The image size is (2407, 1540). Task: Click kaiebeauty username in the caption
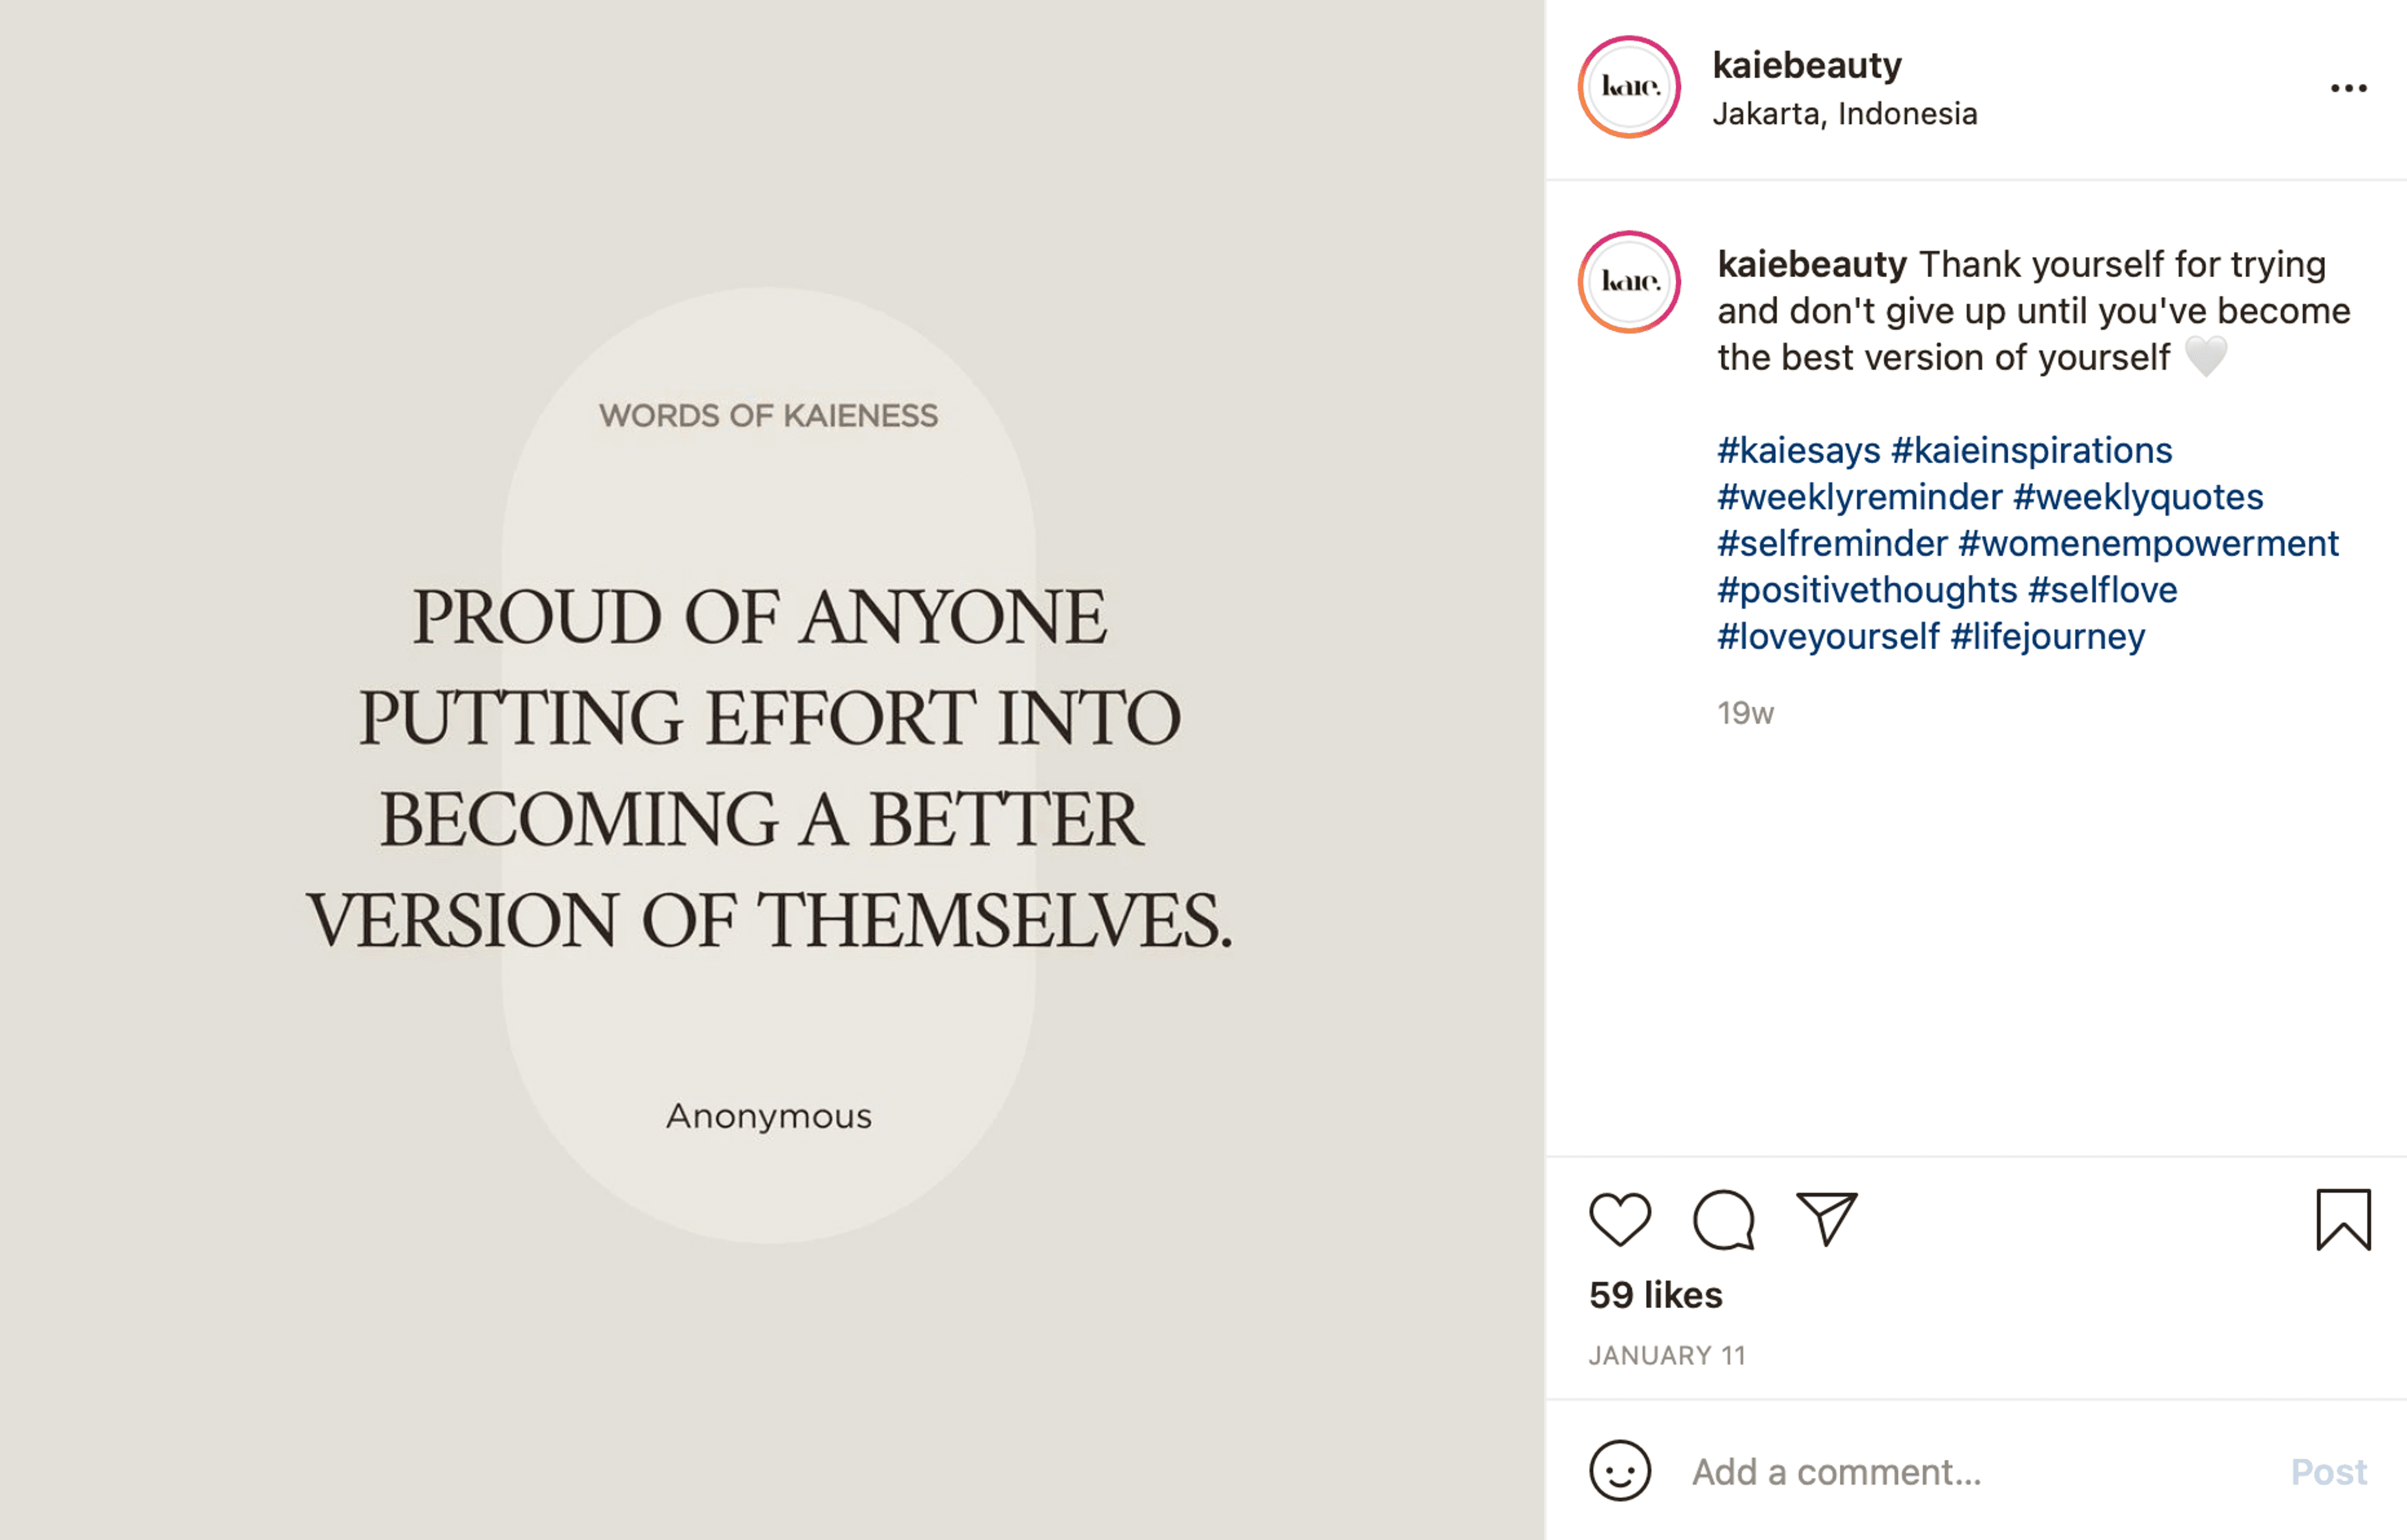1812,264
